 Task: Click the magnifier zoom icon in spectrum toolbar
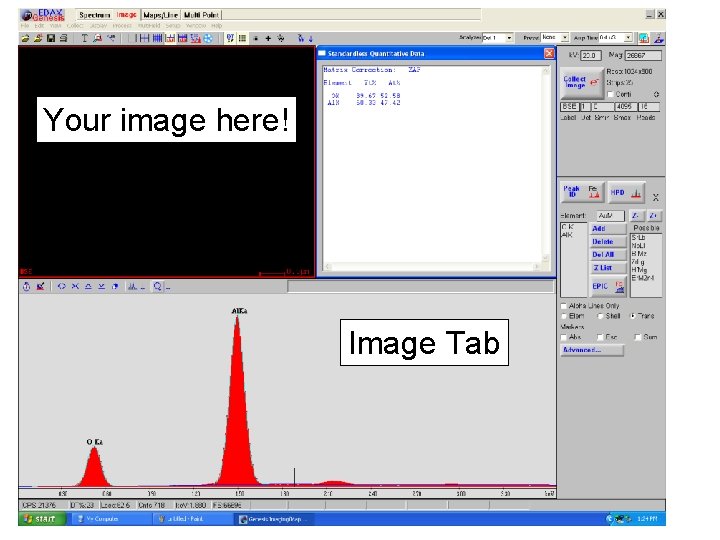(x=158, y=287)
